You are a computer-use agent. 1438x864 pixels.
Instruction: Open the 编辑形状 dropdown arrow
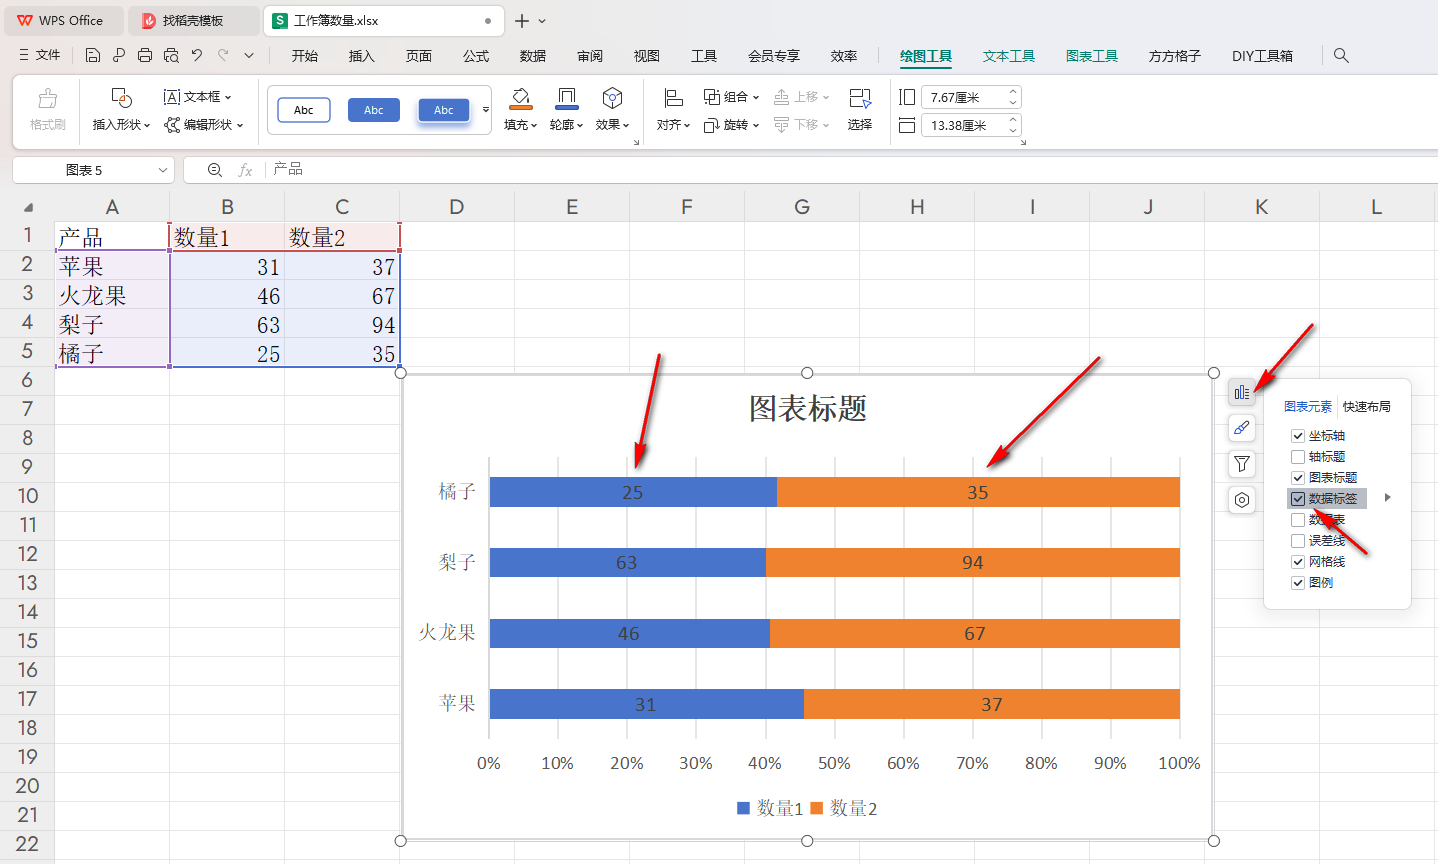point(240,125)
